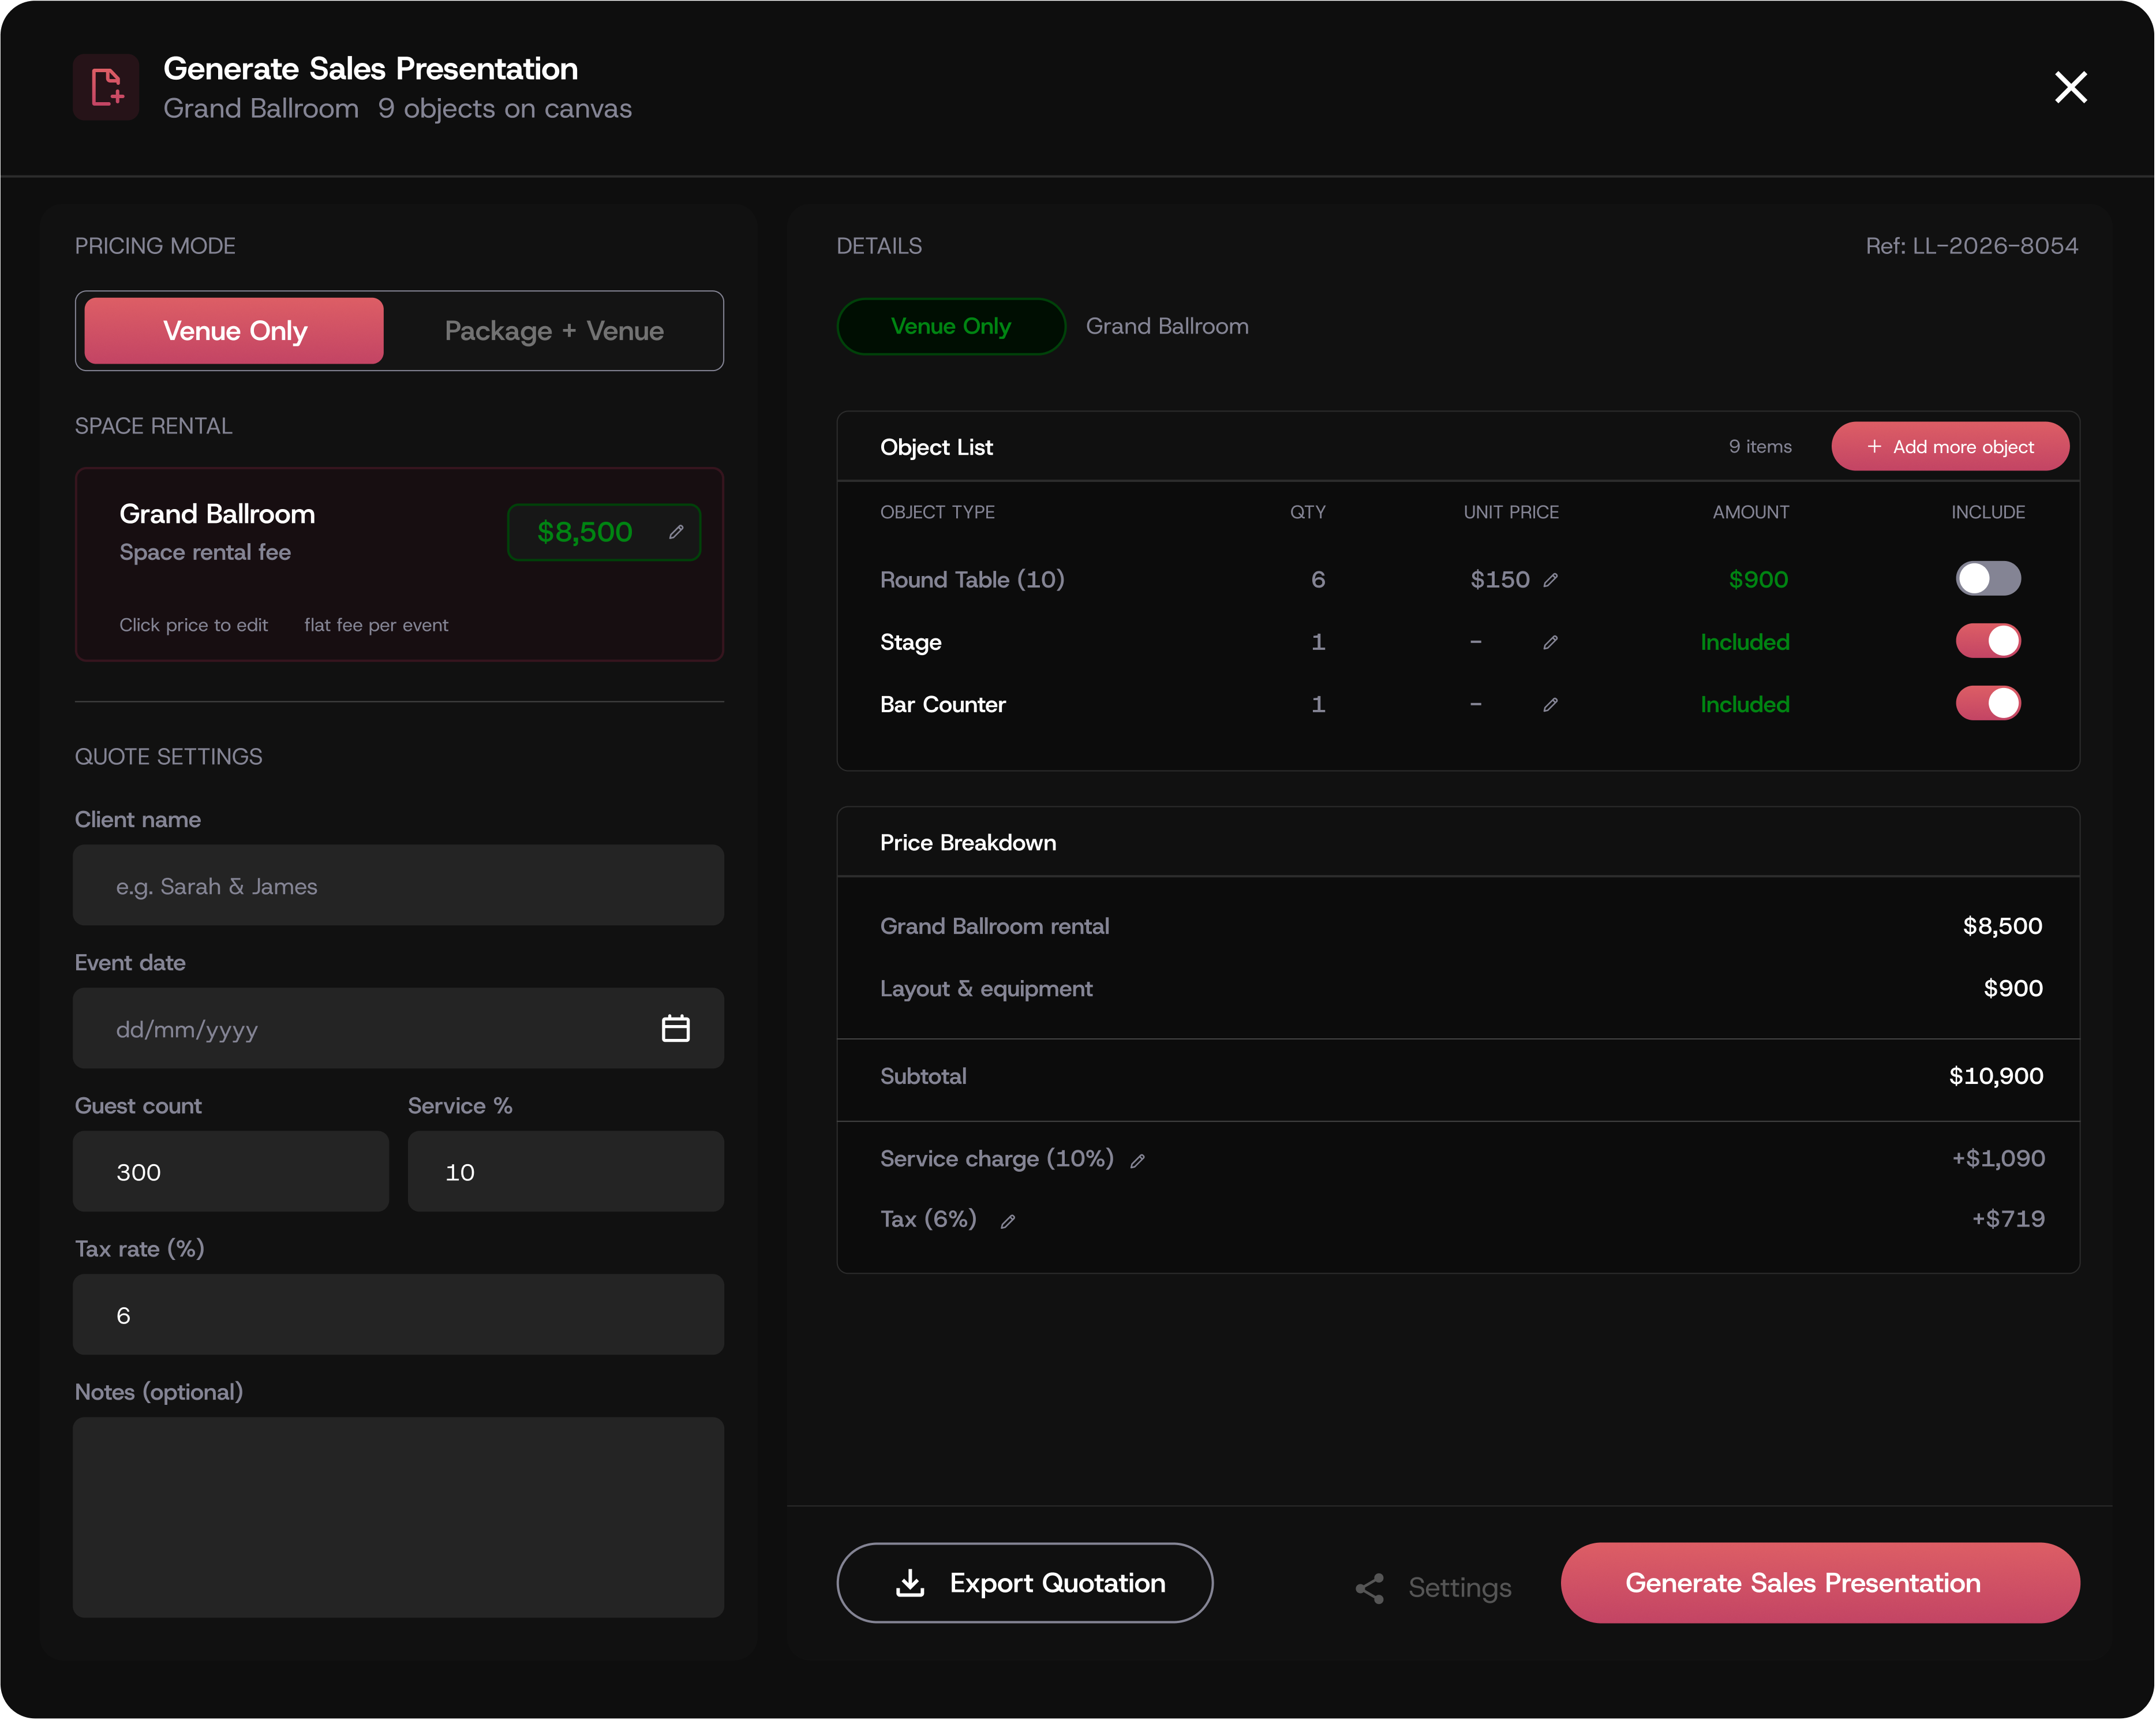Click the Layout & equipment $900 value
The image size is (2156, 1720).
pos(2013,989)
